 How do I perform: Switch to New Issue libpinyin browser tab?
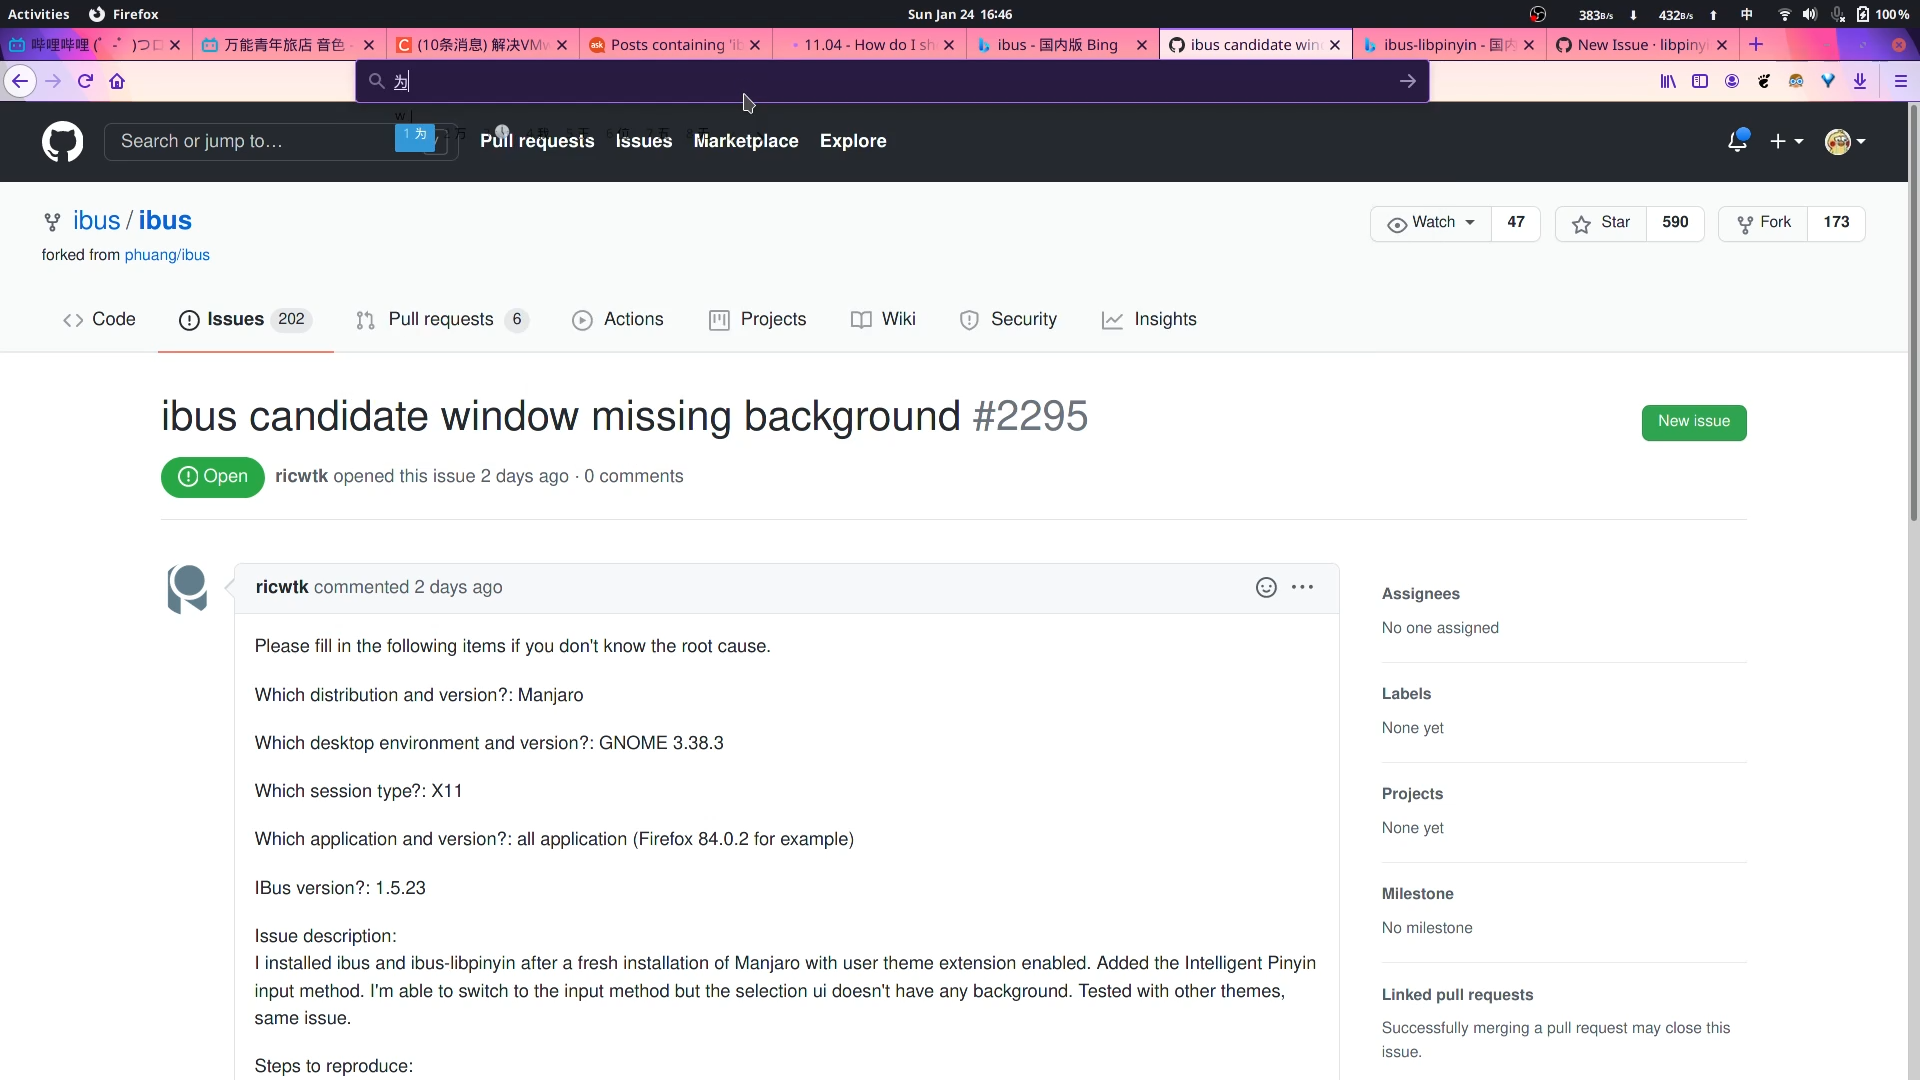coord(1642,44)
